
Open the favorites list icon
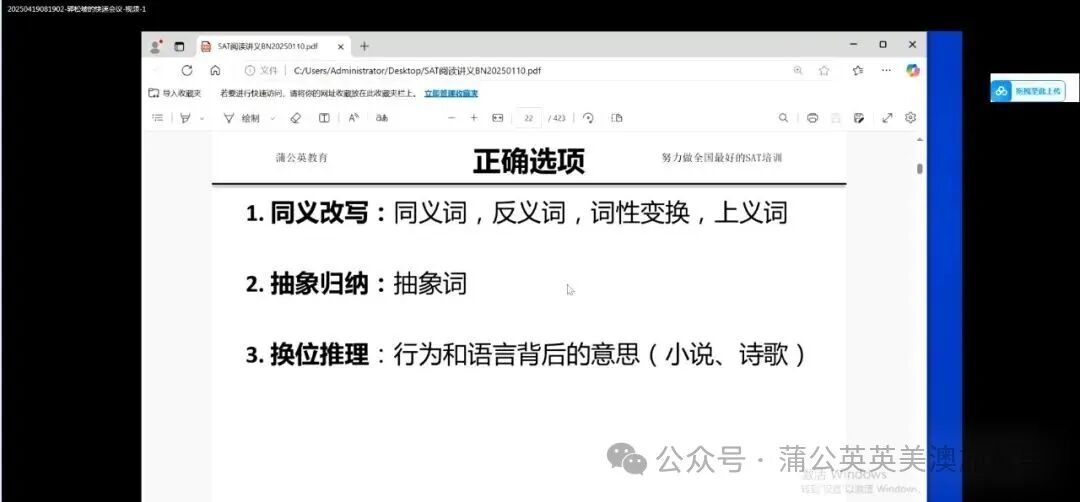coord(858,70)
